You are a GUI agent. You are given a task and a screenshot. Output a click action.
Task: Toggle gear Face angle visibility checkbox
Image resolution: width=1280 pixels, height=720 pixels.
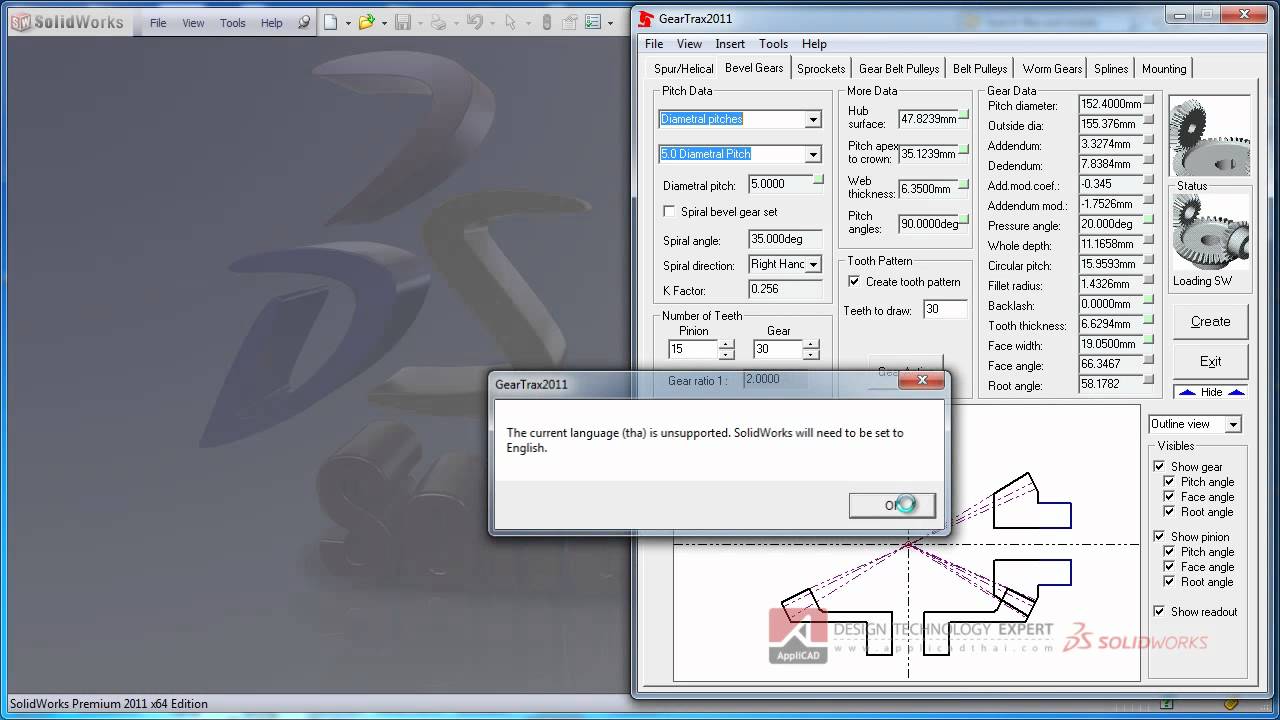click(x=1169, y=497)
